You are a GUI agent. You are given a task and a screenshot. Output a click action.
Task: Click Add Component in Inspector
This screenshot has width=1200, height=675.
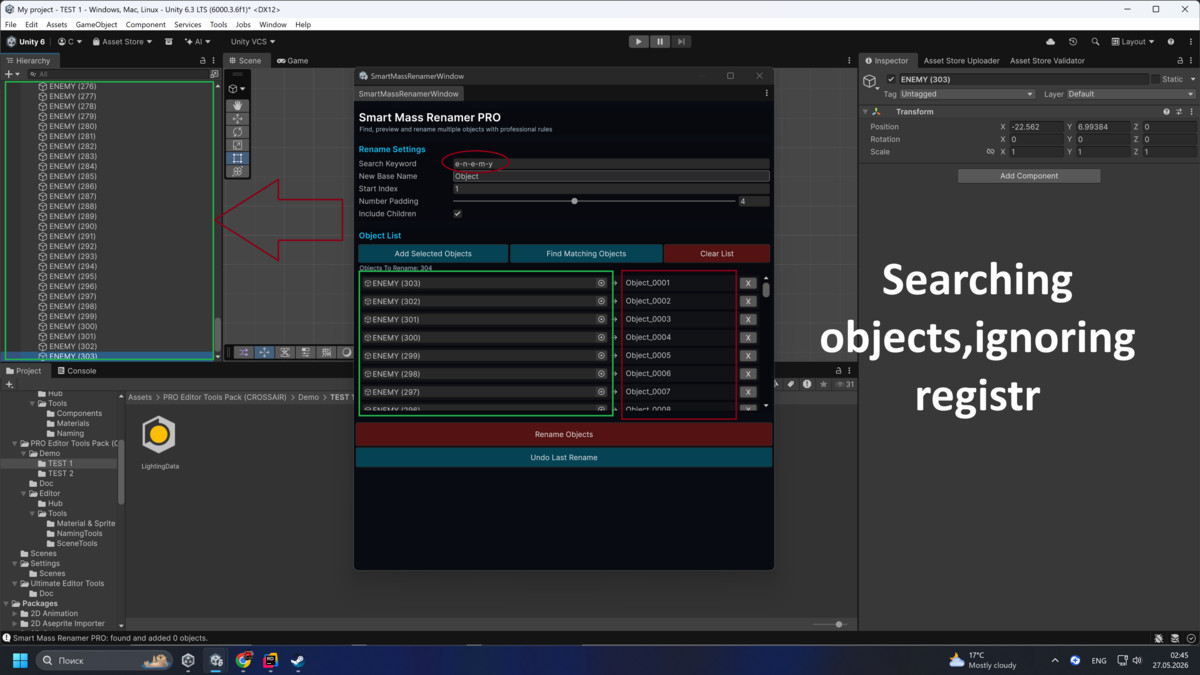pos(1029,176)
